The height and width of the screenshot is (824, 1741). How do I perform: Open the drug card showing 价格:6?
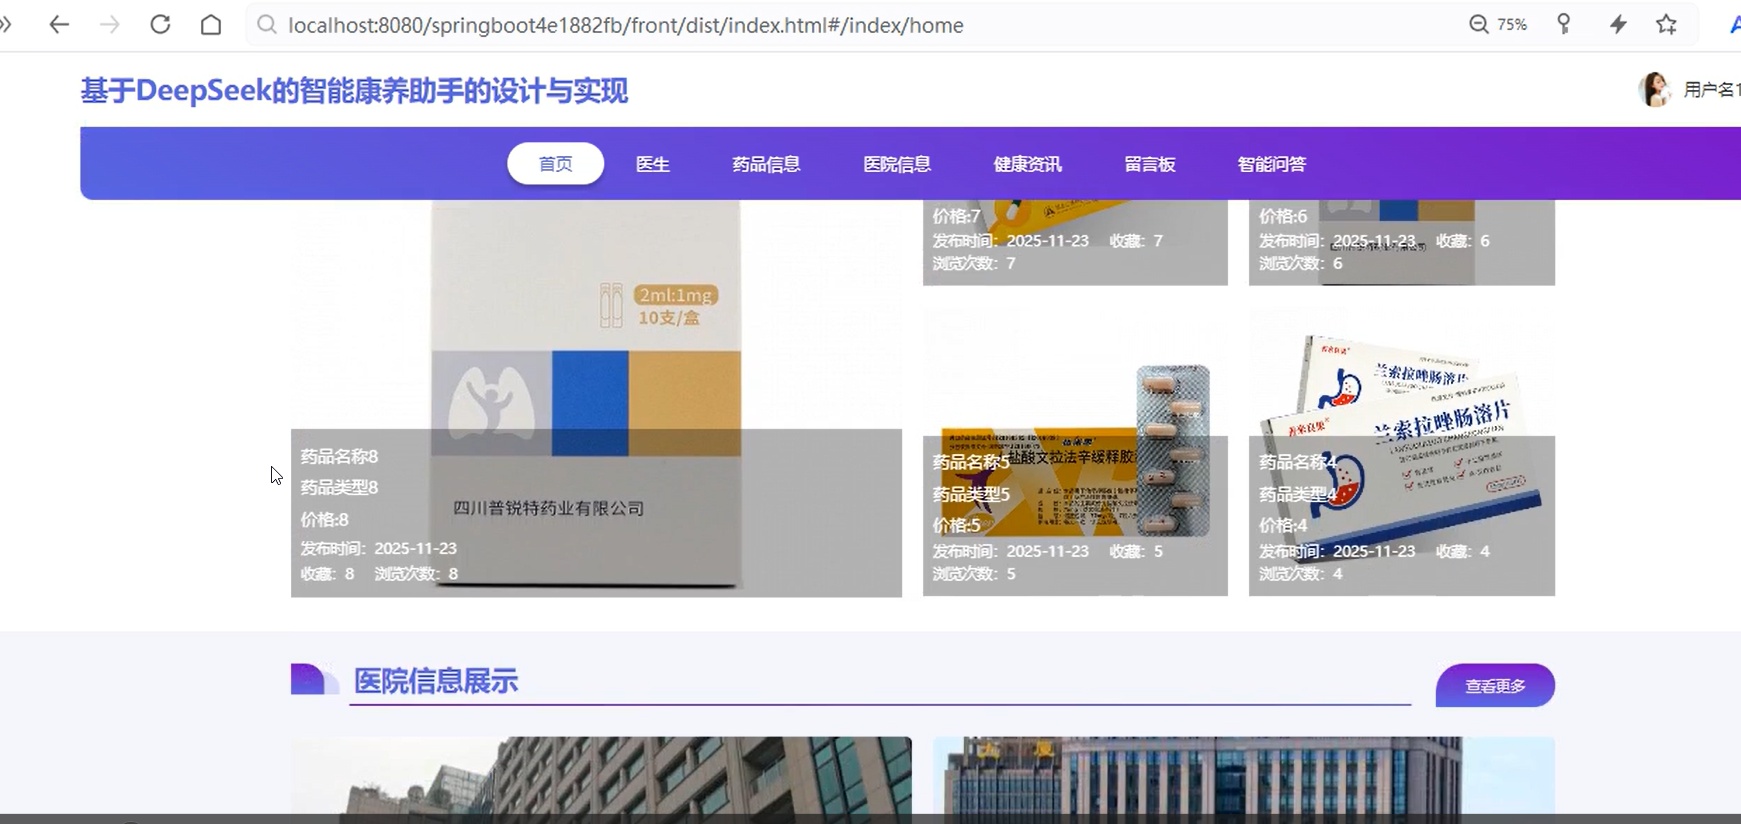1402,242
